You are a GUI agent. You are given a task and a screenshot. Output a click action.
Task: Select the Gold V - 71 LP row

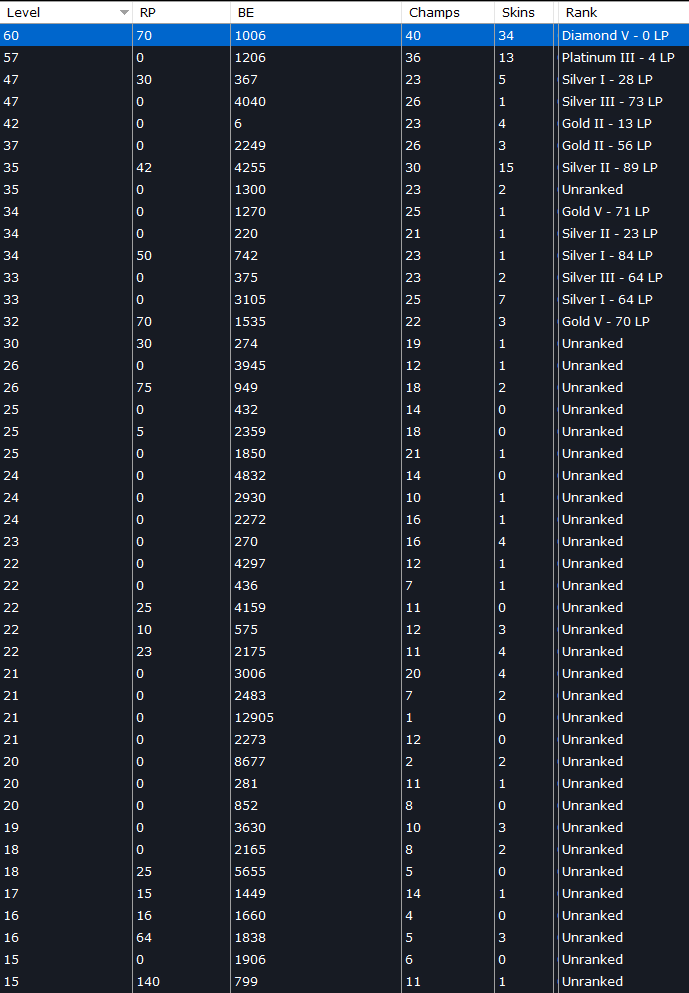click(x=344, y=212)
